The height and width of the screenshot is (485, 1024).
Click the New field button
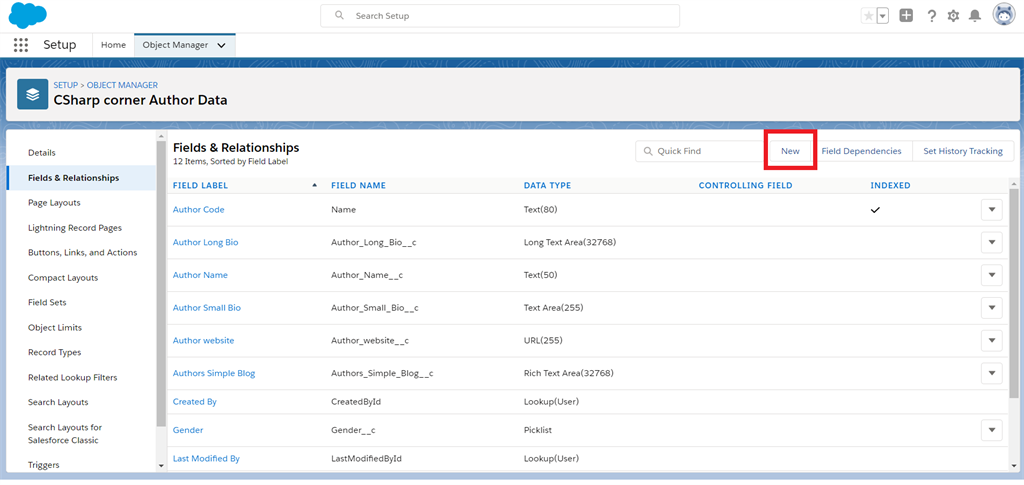tap(790, 151)
